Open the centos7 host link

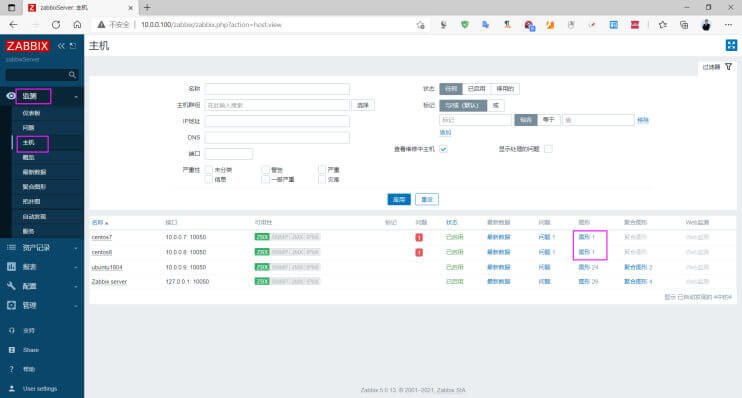(x=102, y=237)
